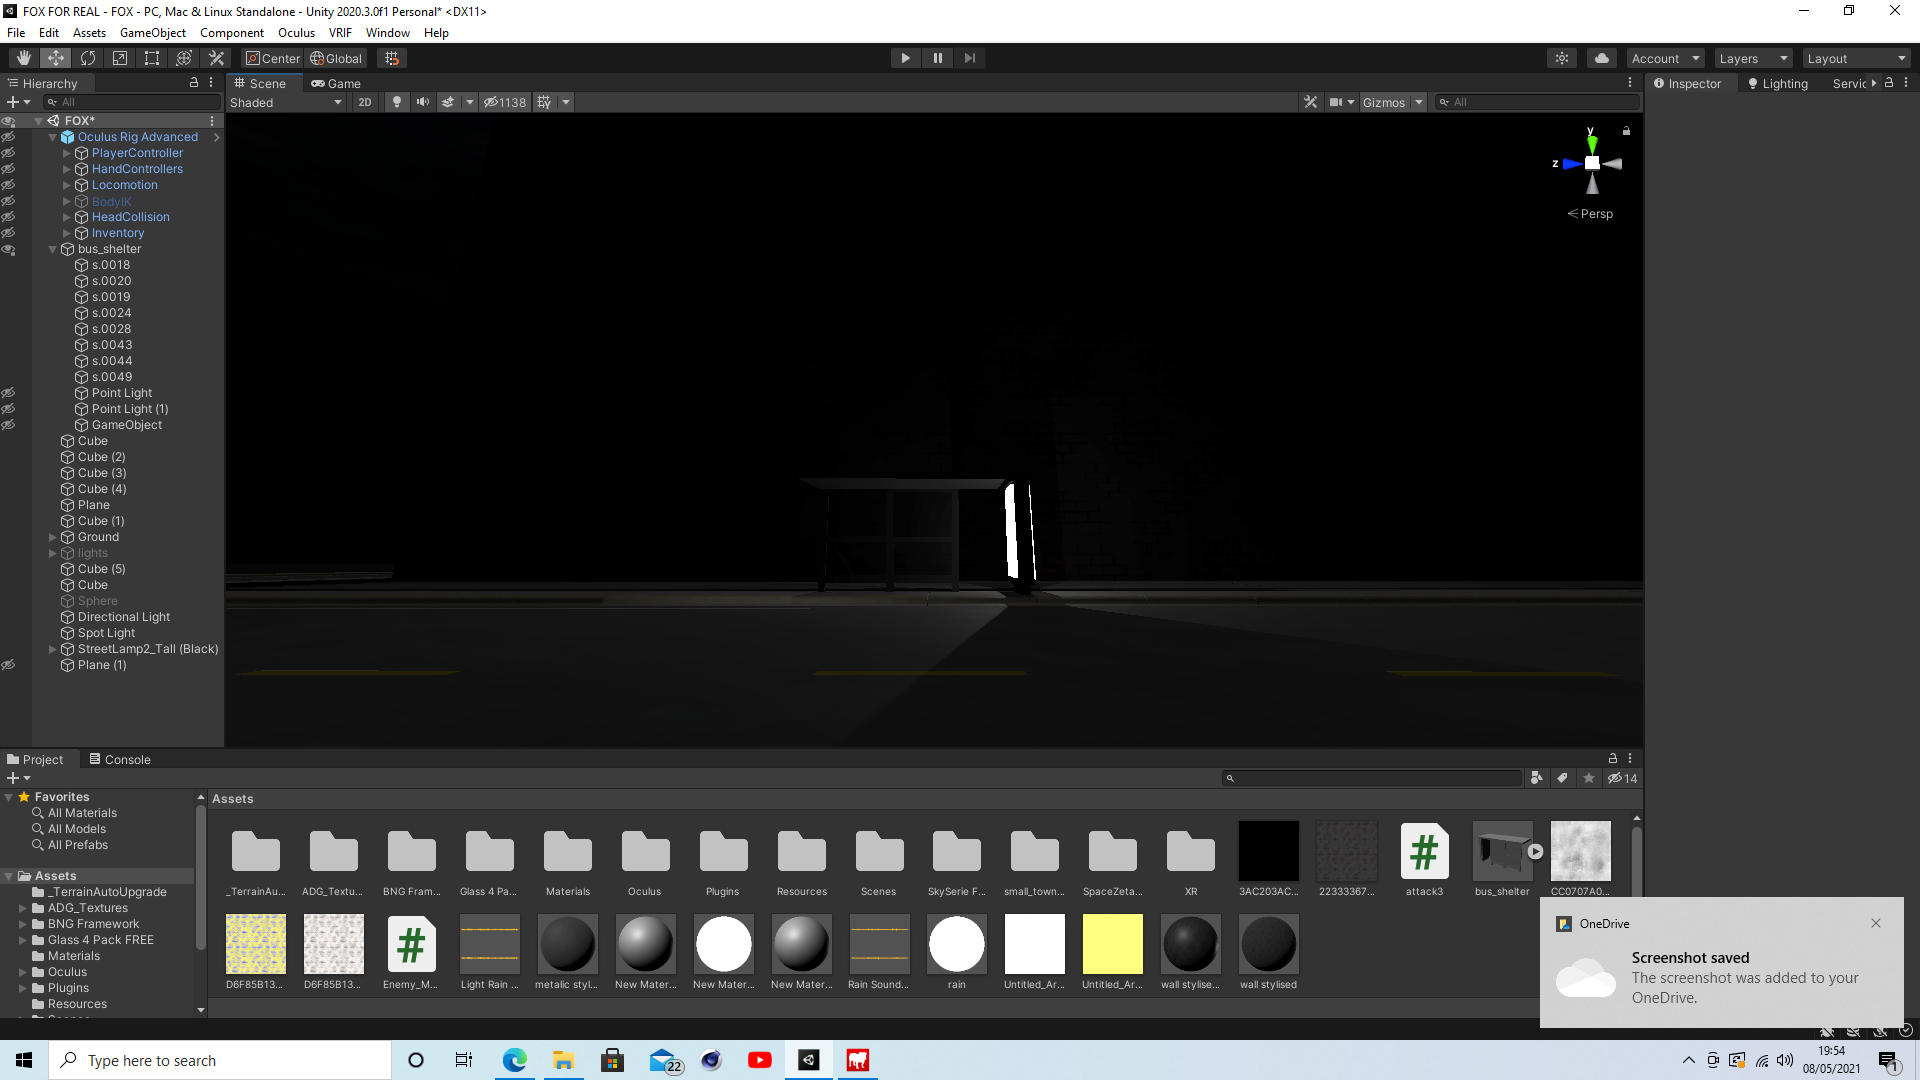Viewport: 1920px width, 1080px height.
Task: Expand Ground object in hierarchy
Action: click(x=53, y=537)
